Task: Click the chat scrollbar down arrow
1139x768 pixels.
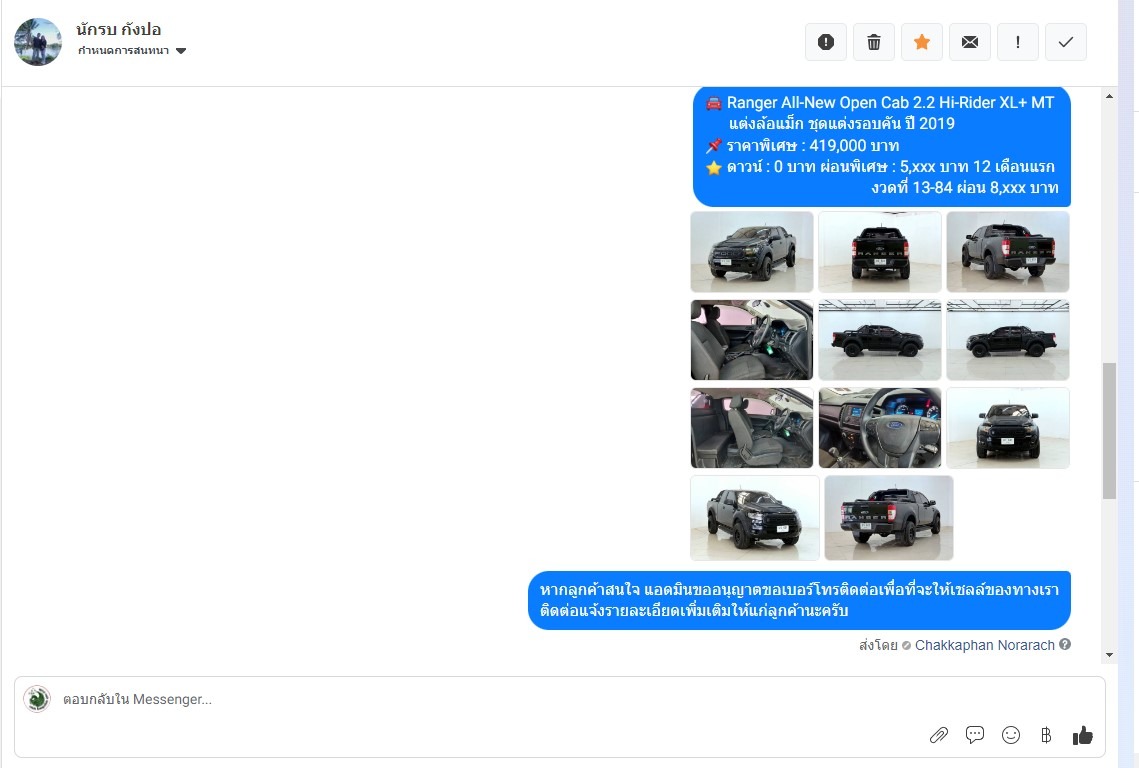Action: click(1109, 655)
